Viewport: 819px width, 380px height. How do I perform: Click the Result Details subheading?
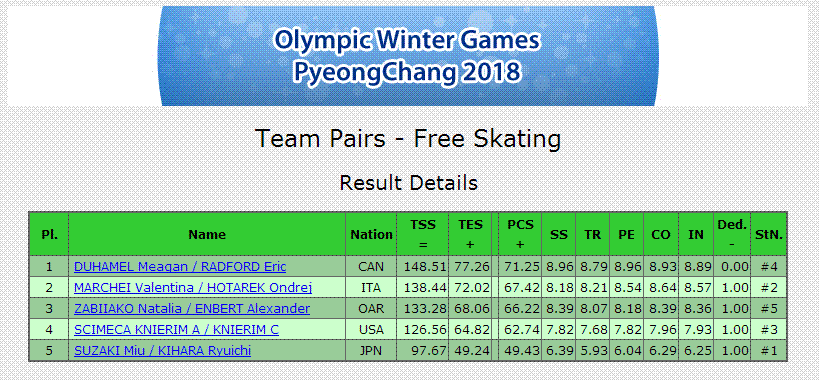[x=408, y=183]
